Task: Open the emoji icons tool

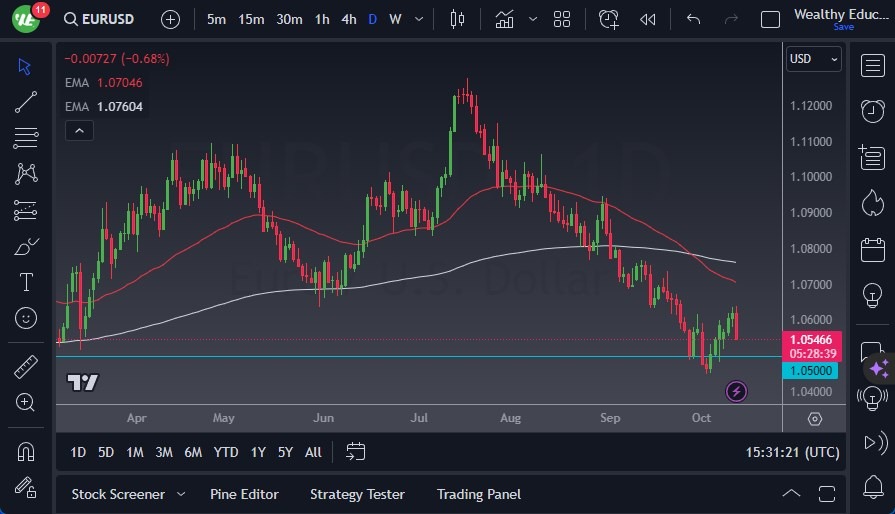Action: point(26,318)
